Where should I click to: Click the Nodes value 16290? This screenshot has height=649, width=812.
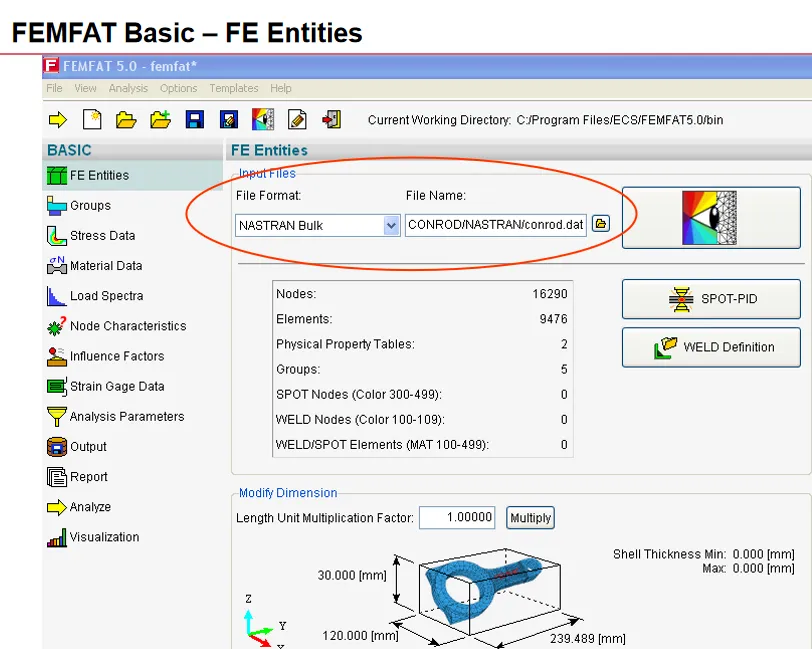[x=550, y=294]
